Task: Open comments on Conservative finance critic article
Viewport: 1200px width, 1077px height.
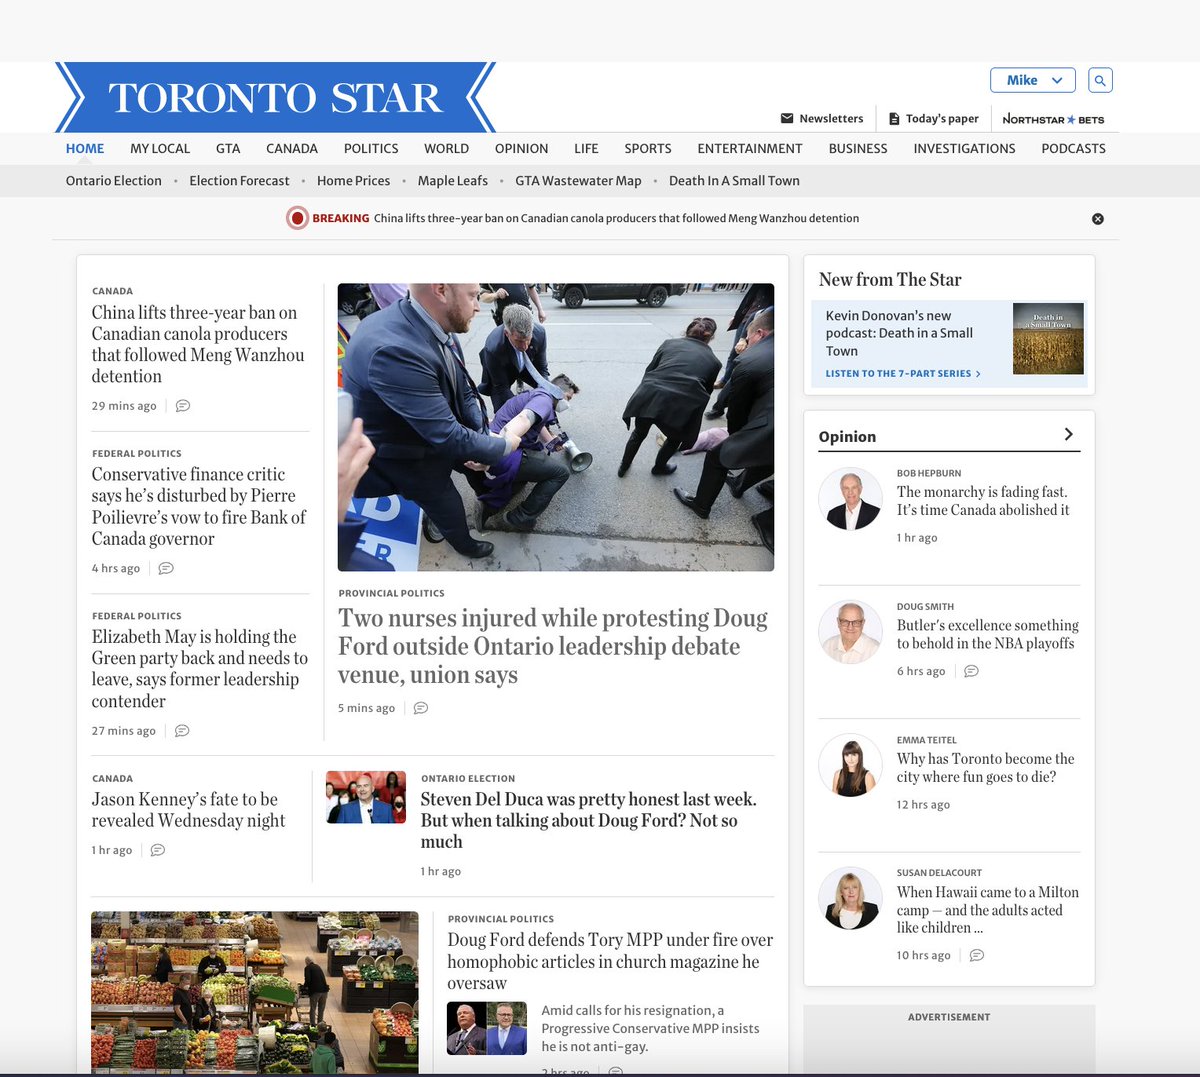Action: tap(166, 568)
